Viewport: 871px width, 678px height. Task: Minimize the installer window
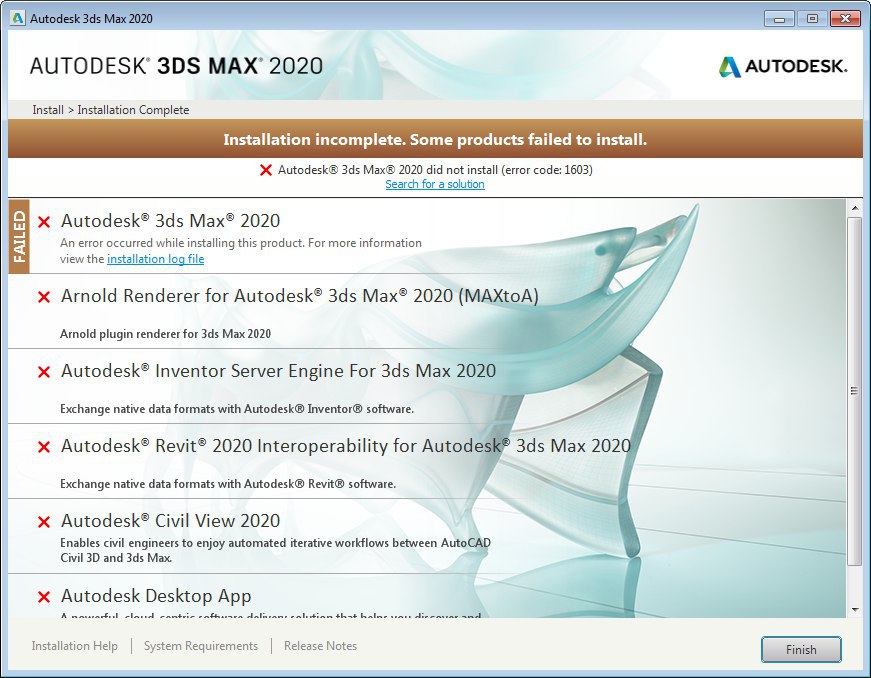click(x=779, y=19)
